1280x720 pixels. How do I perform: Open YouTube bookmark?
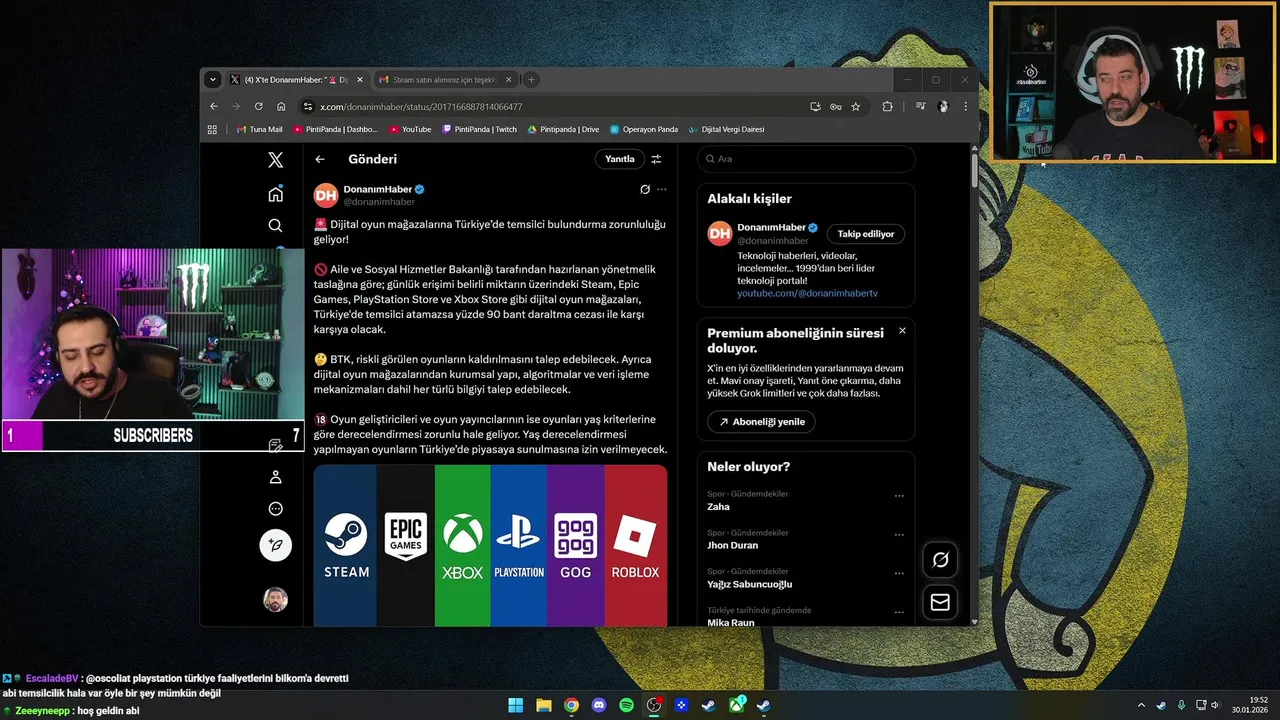click(x=410, y=129)
